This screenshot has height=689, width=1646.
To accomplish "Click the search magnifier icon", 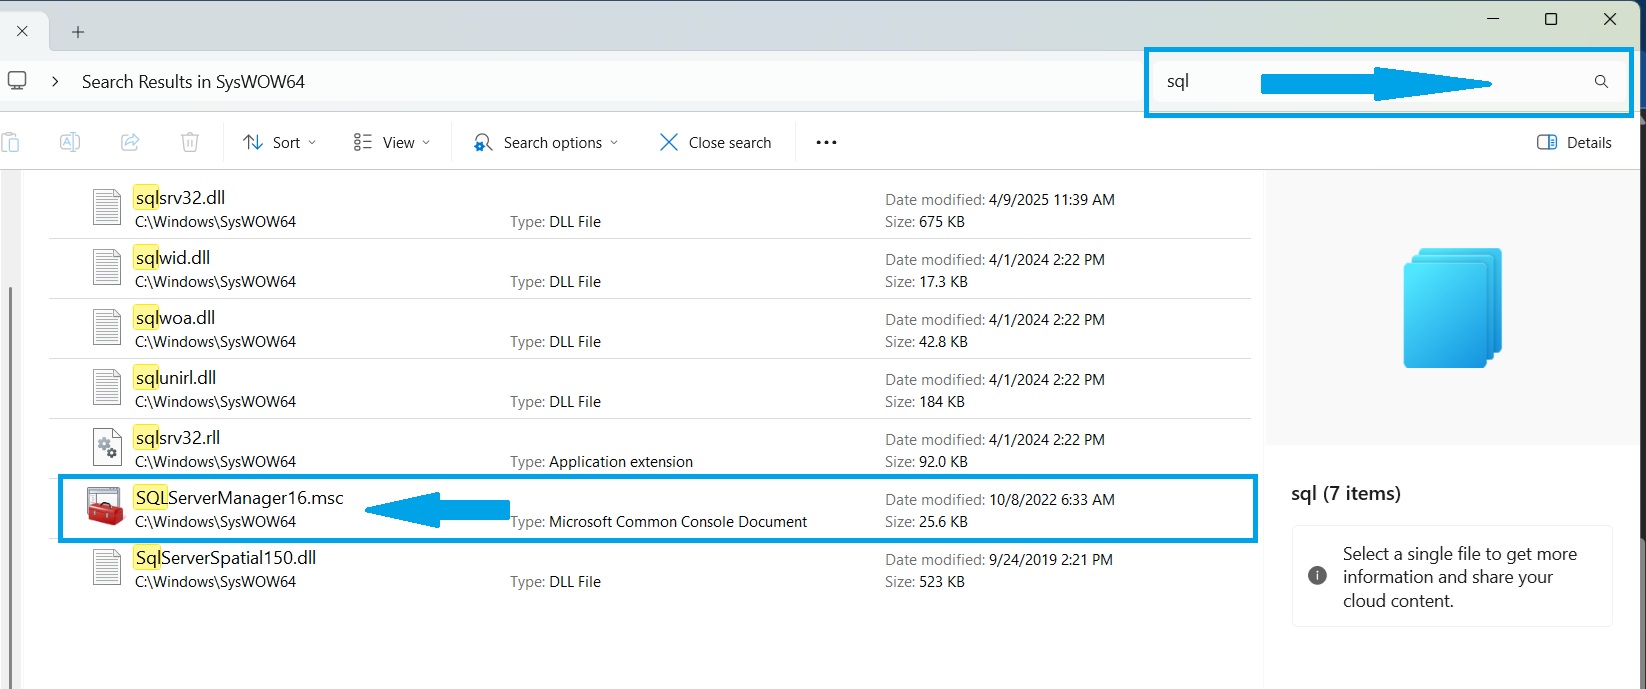I will tap(1601, 82).
